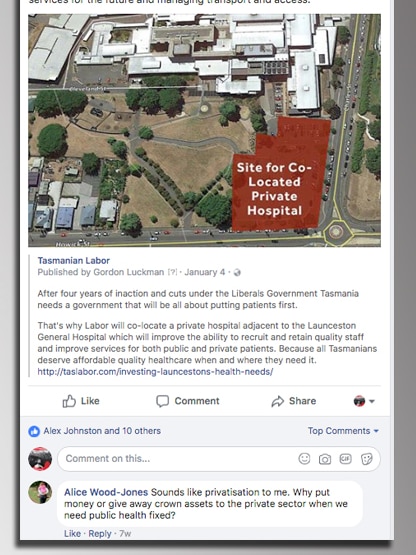416x555 pixels.
Task: Click the Share arrow icon
Action: pyautogui.click(x=278, y=401)
